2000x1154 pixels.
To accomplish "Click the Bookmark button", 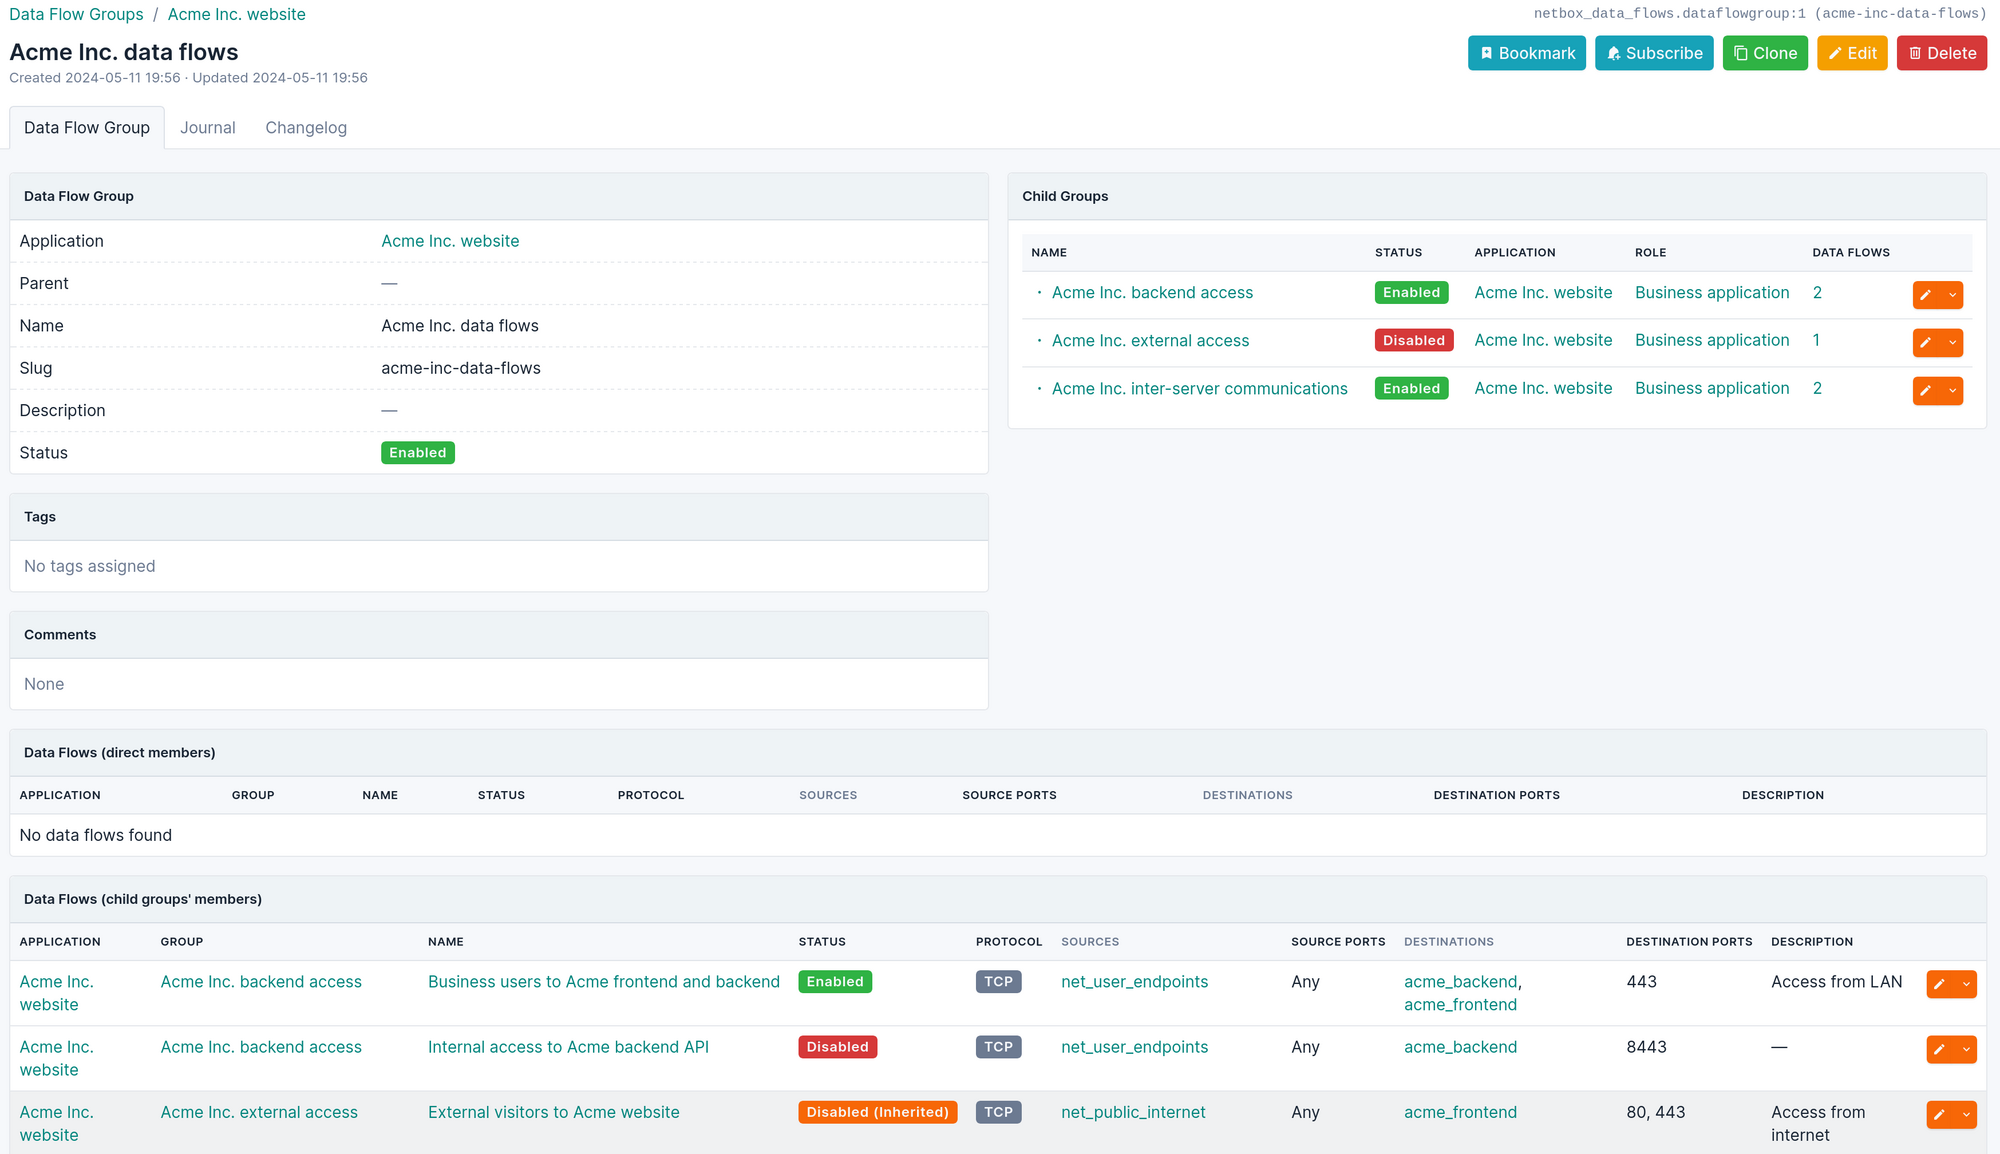I will pyautogui.click(x=1526, y=53).
